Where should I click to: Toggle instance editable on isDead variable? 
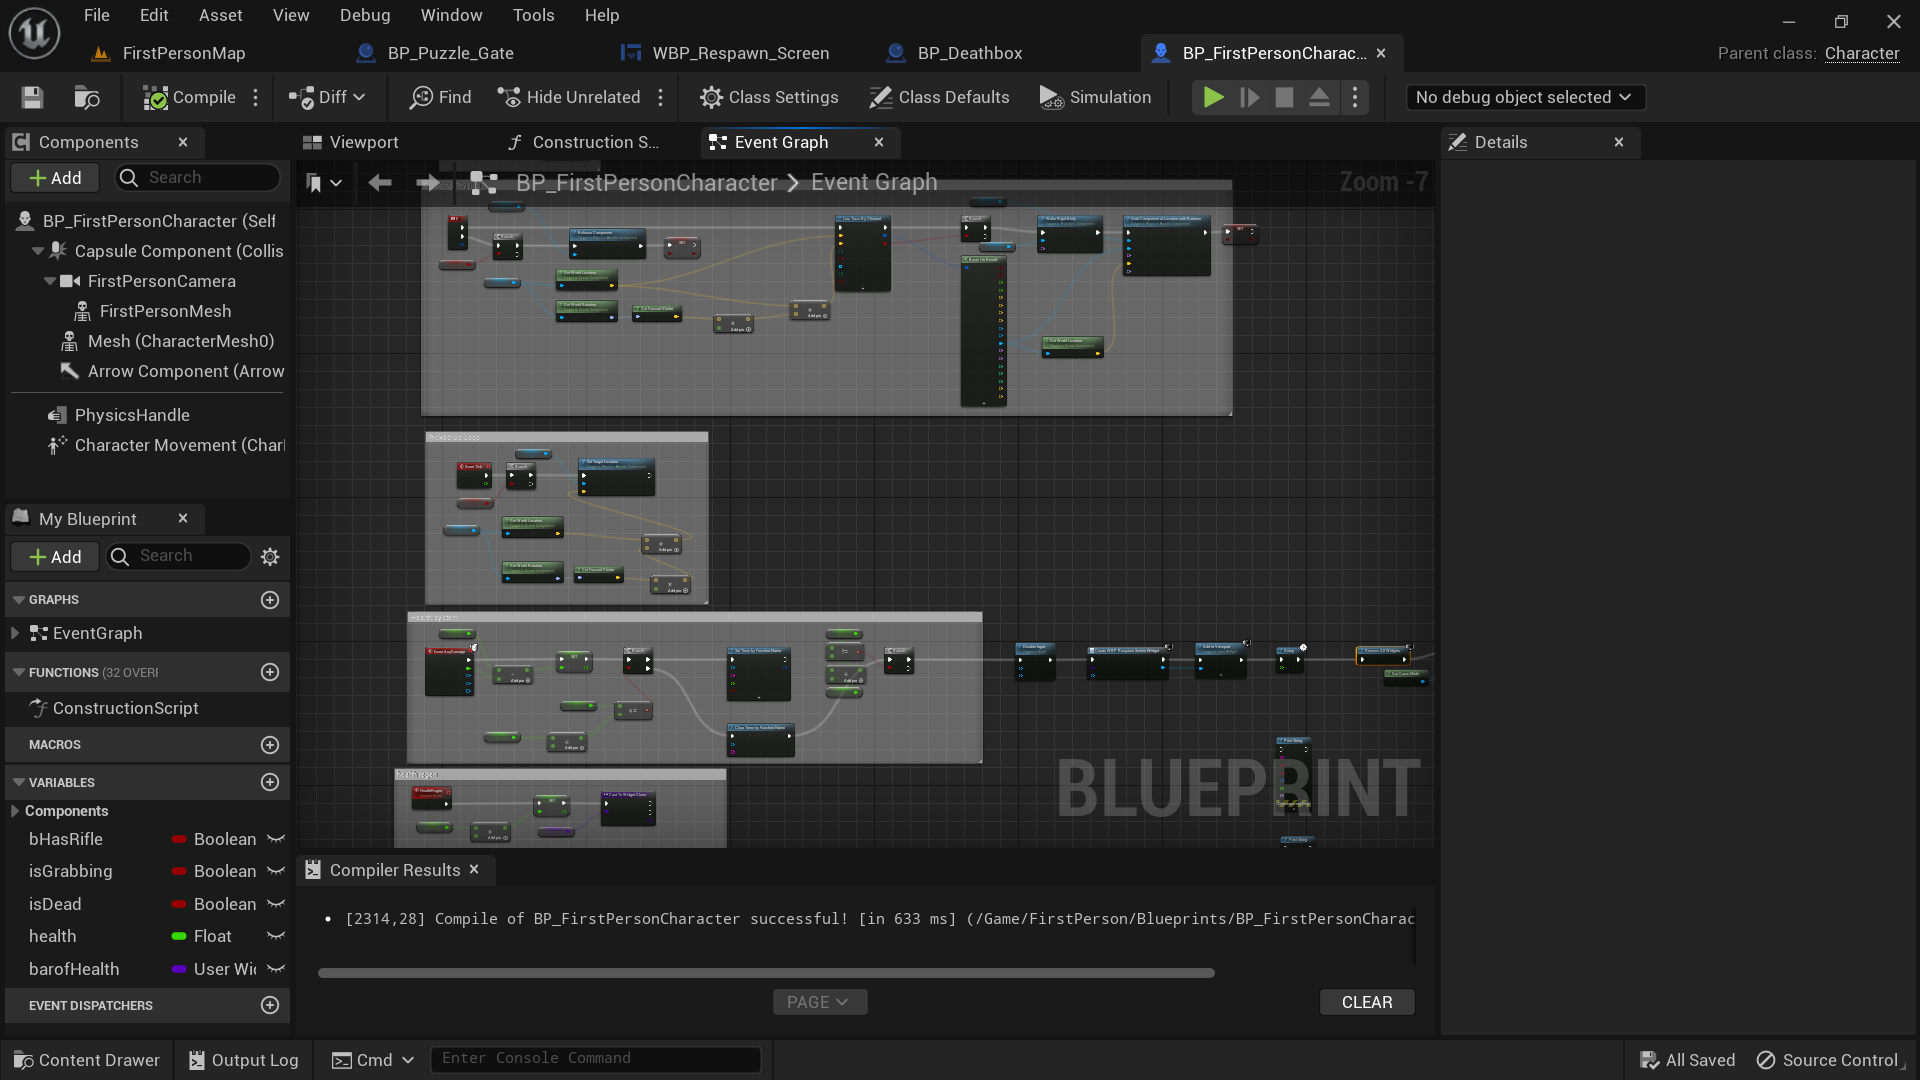(276, 904)
